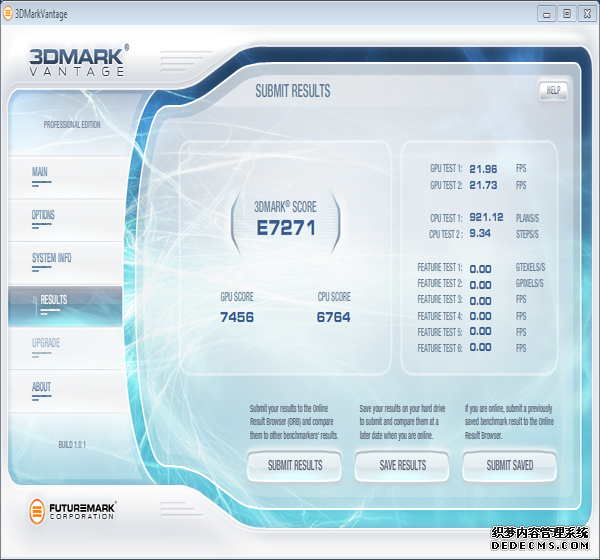Viewport: 600px width, 560px height.
Task: Select Feature Test 5 value 0.00
Action: (480, 331)
